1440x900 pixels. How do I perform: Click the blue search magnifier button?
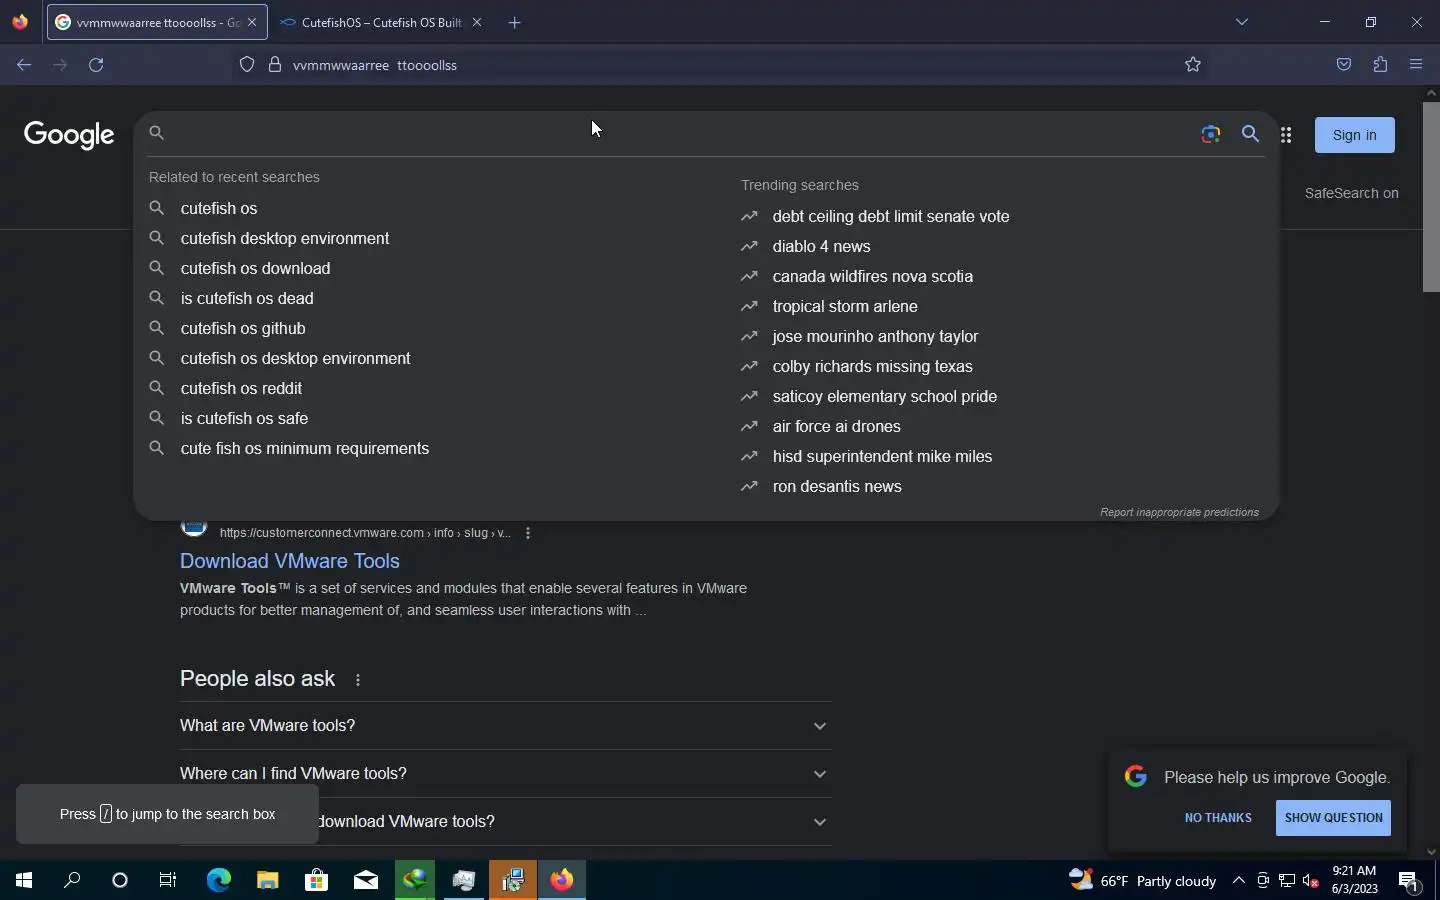[1250, 134]
